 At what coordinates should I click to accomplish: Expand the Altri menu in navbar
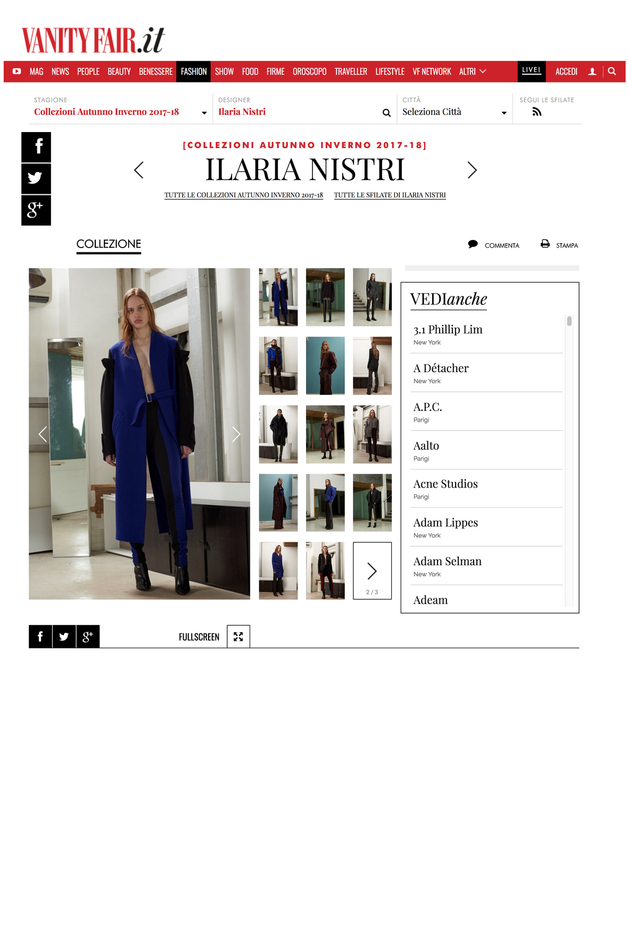click(473, 71)
